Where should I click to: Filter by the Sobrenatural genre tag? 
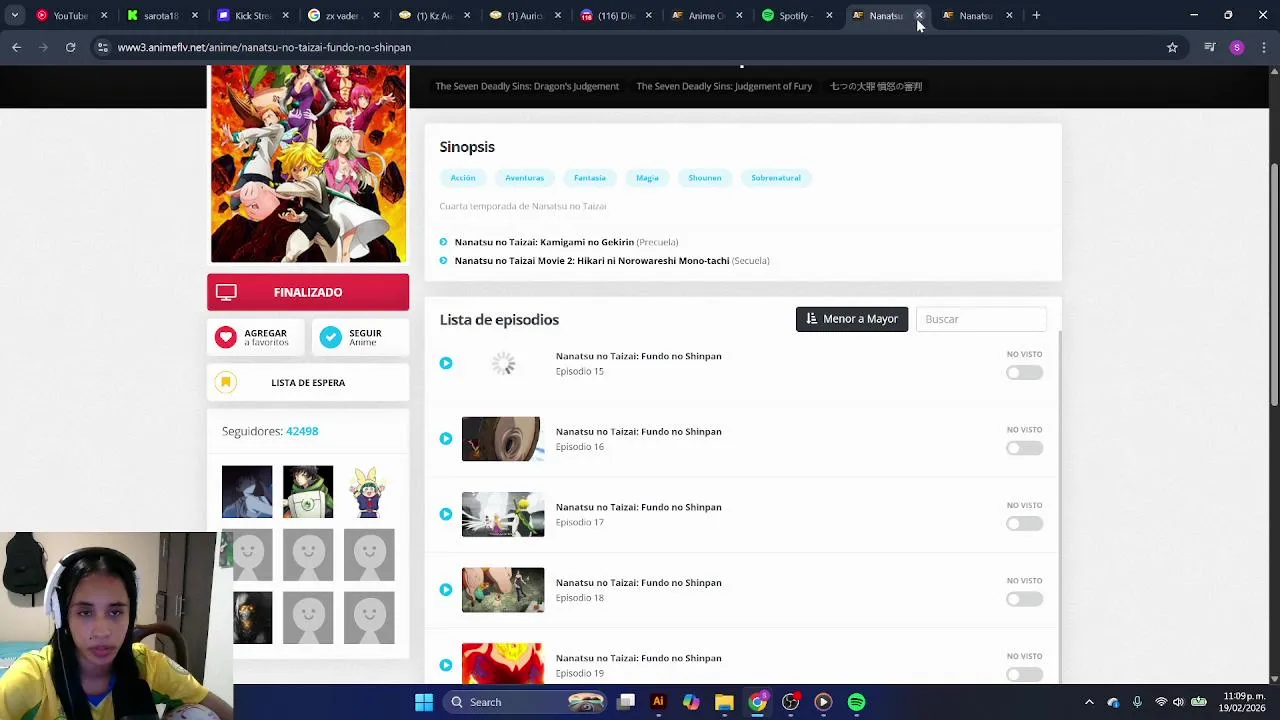(776, 178)
